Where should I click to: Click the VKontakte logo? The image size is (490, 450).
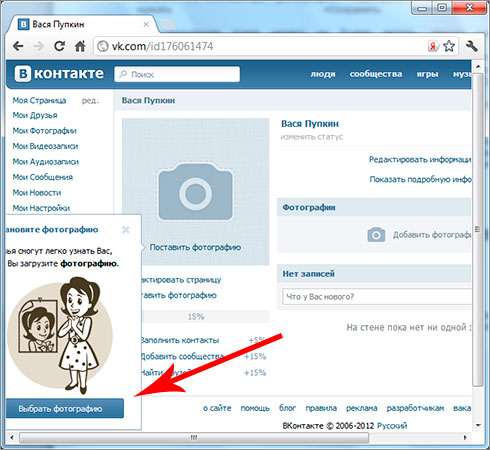pyautogui.click(x=59, y=73)
